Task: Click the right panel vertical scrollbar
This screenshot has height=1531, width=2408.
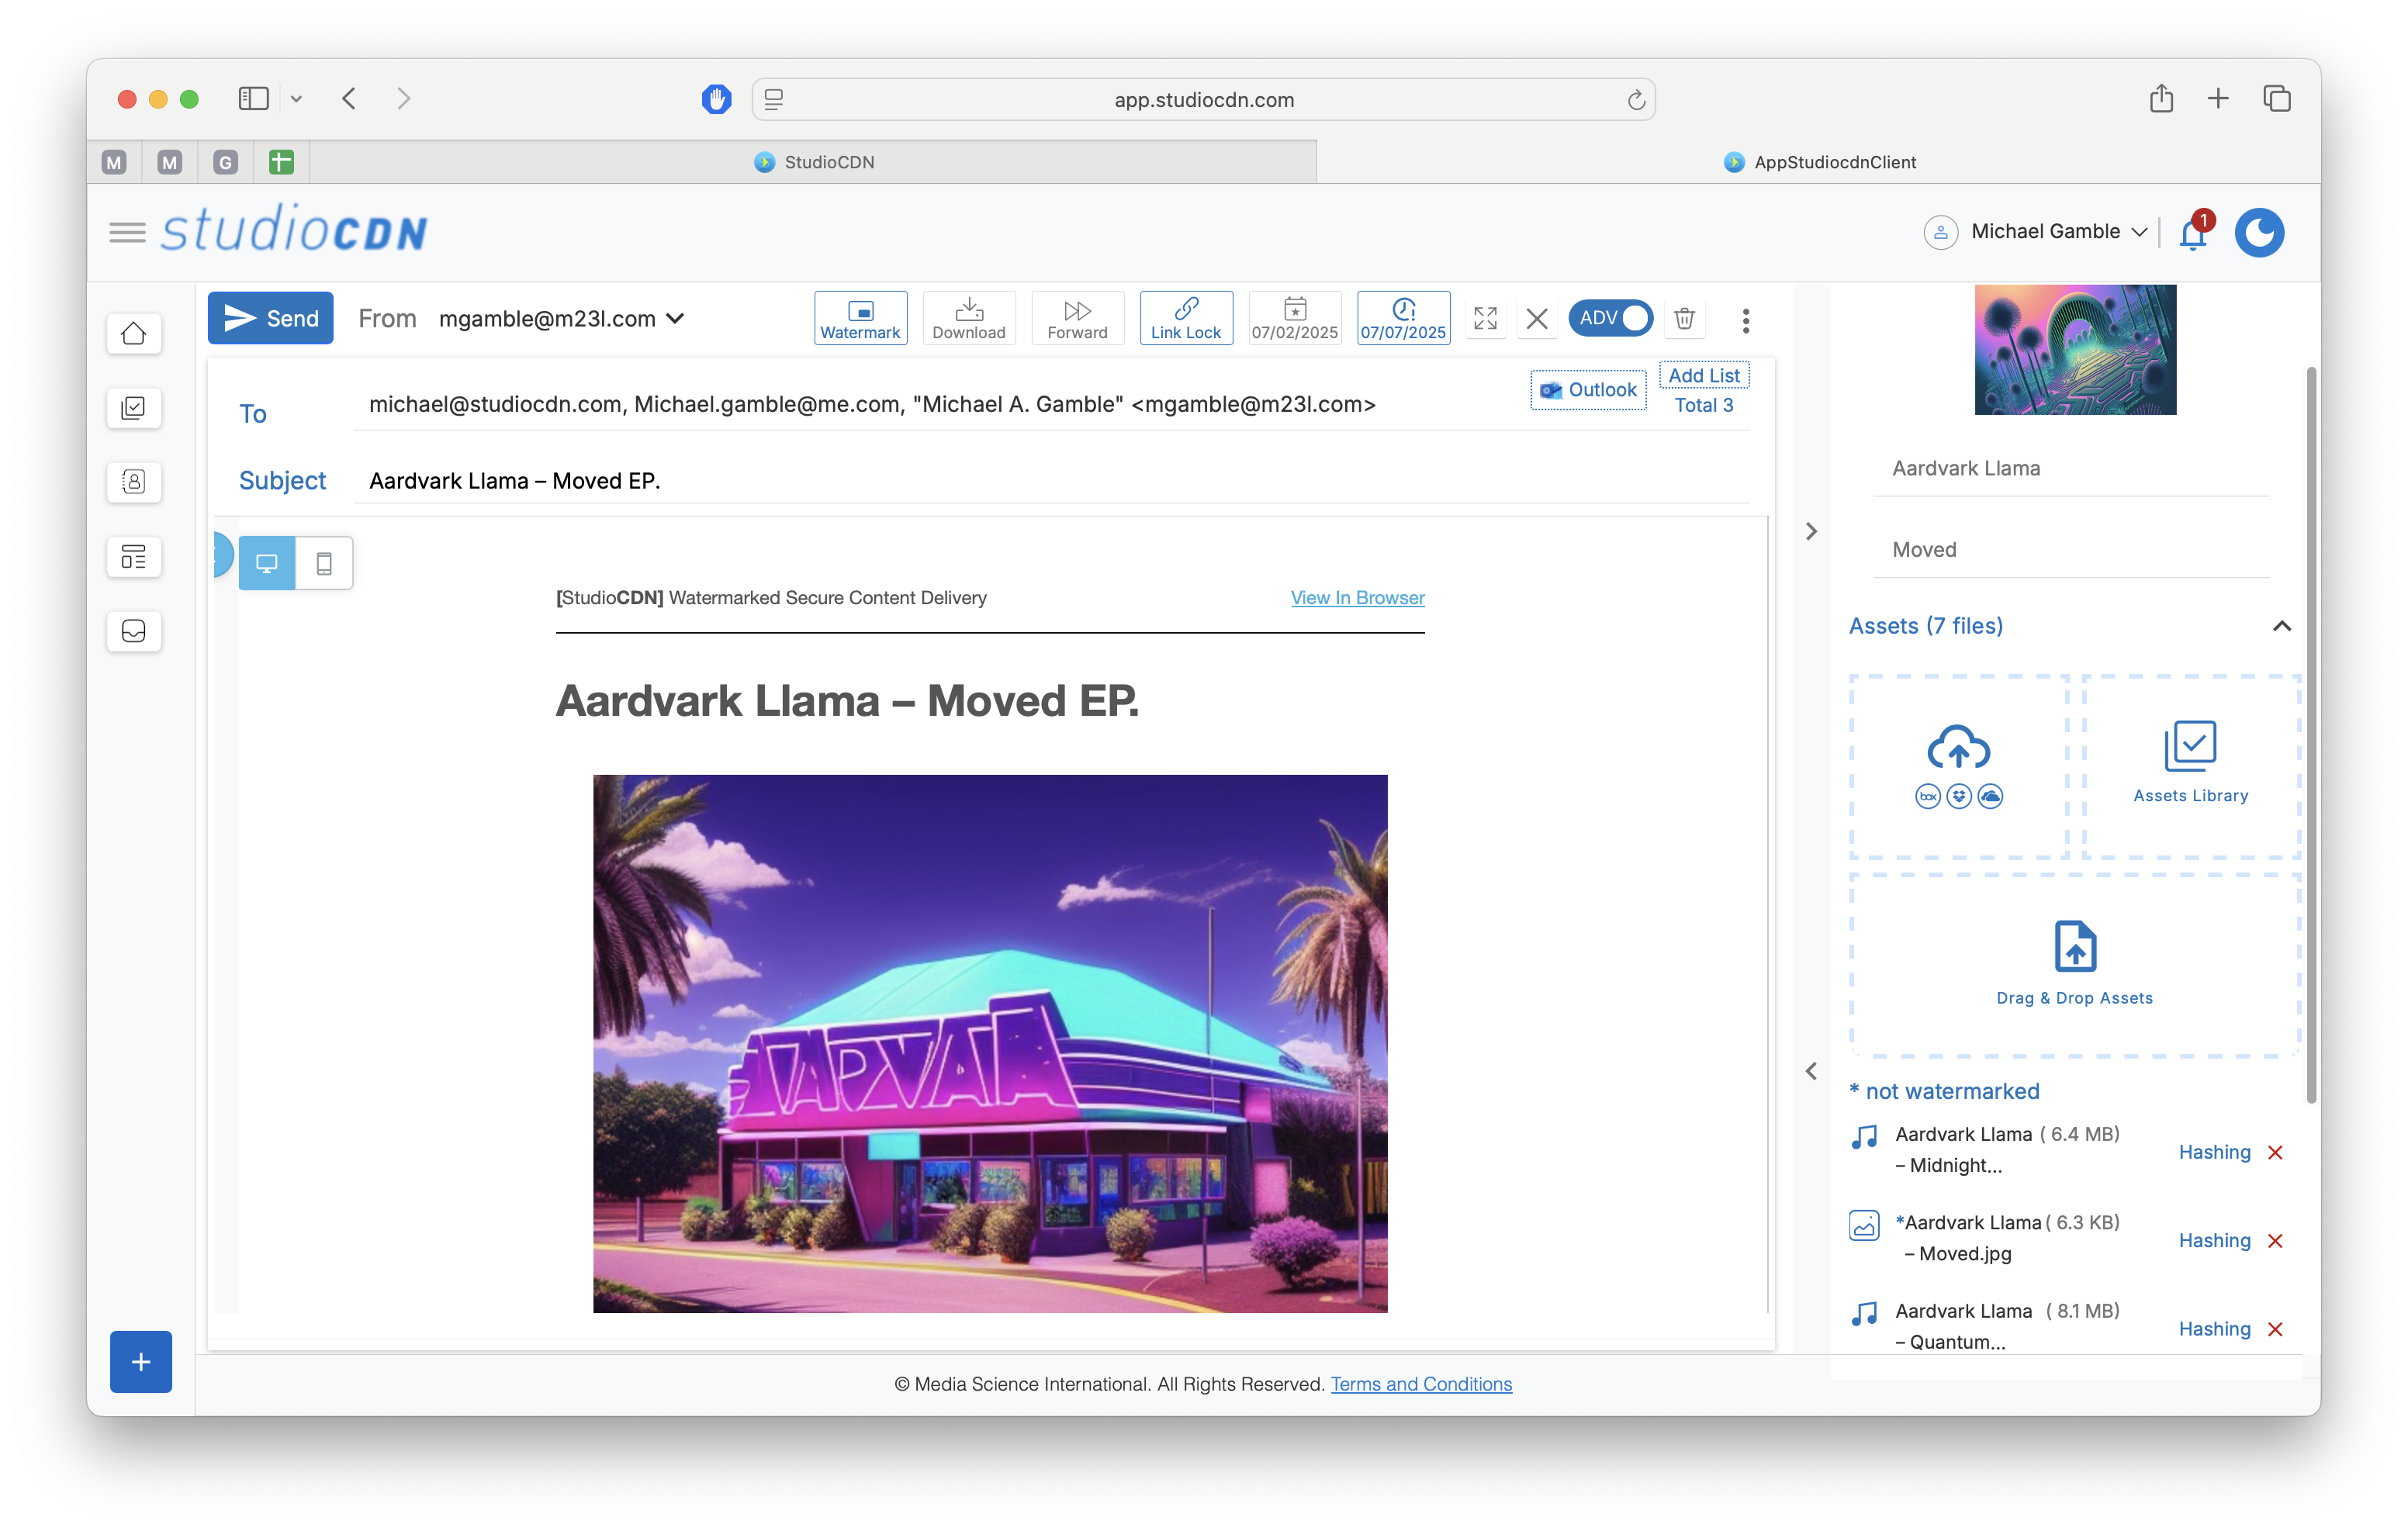Action: tap(2310, 735)
